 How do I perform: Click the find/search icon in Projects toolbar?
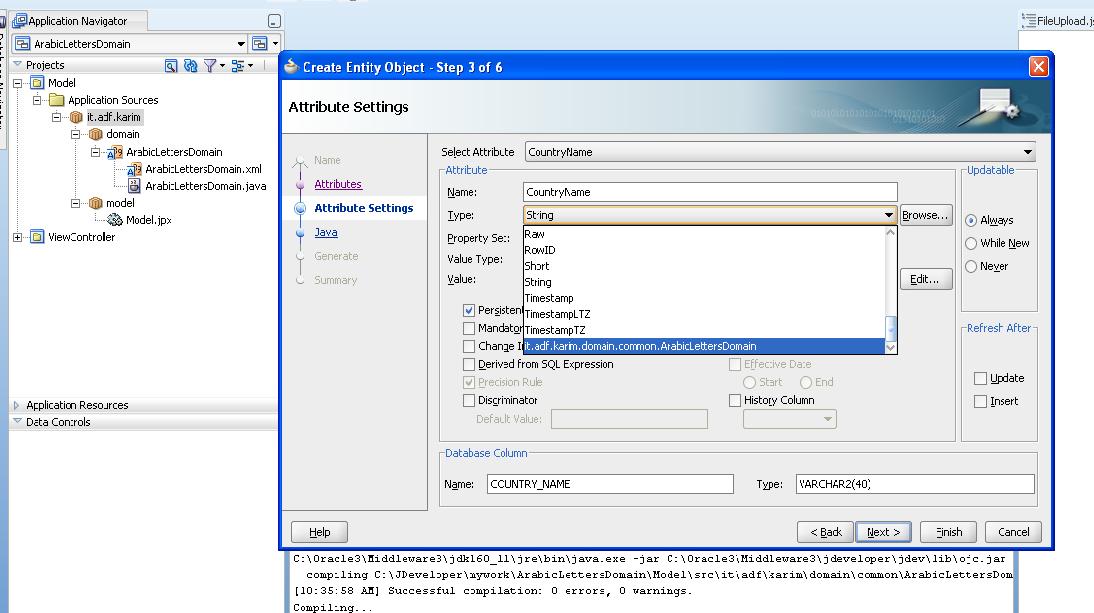[171, 66]
